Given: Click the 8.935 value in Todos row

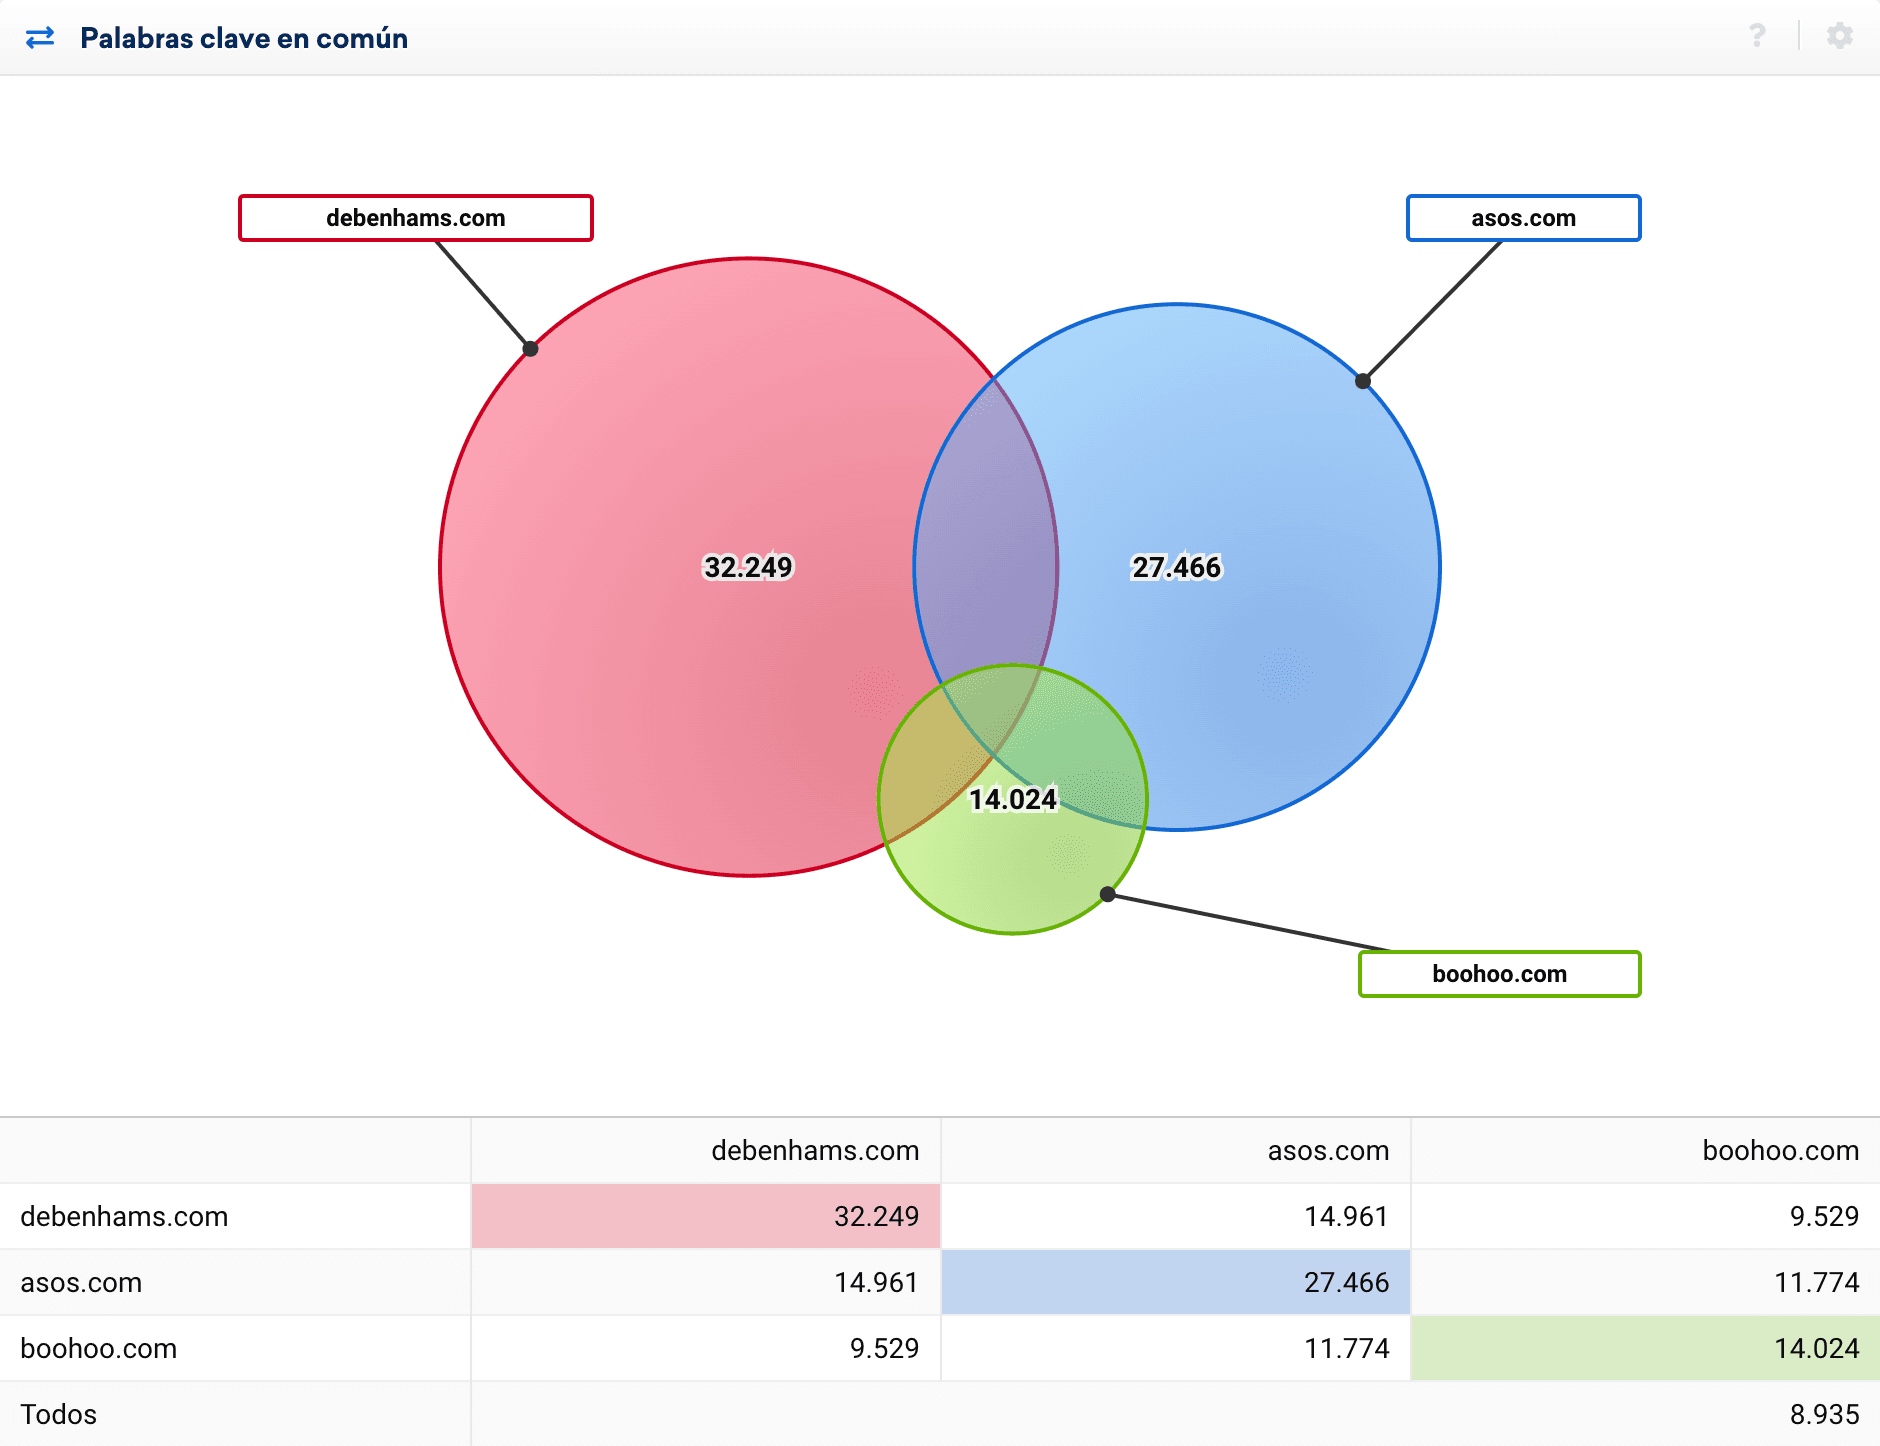Looking at the screenshot, I should click(1824, 1414).
